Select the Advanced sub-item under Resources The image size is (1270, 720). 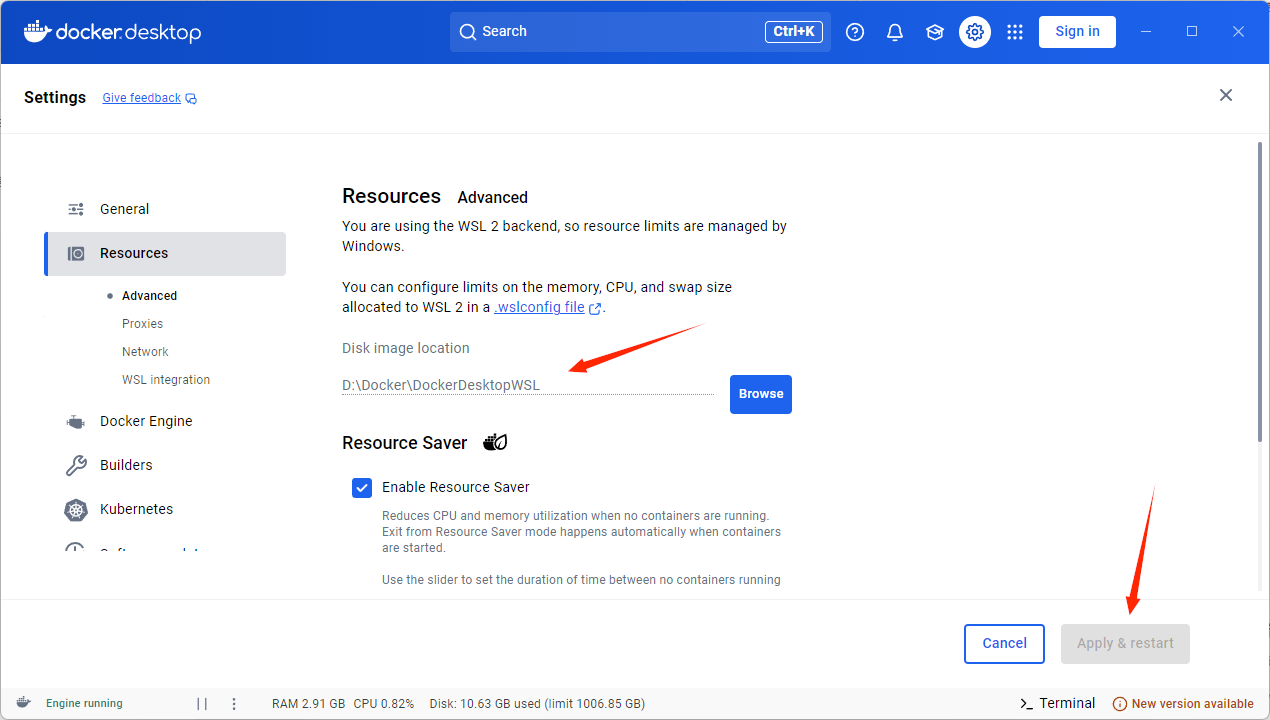tap(149, 296)
